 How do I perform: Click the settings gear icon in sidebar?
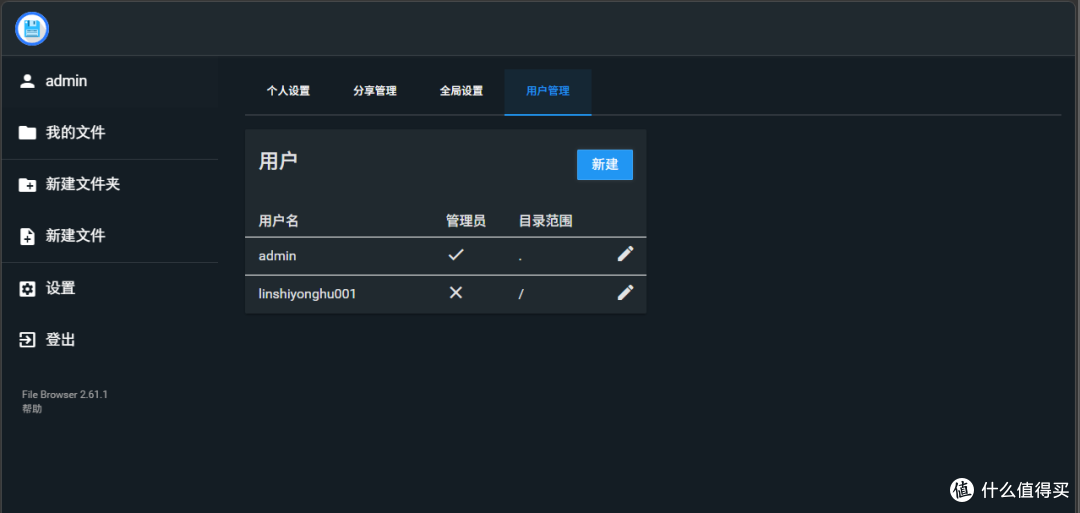(27, 289)
